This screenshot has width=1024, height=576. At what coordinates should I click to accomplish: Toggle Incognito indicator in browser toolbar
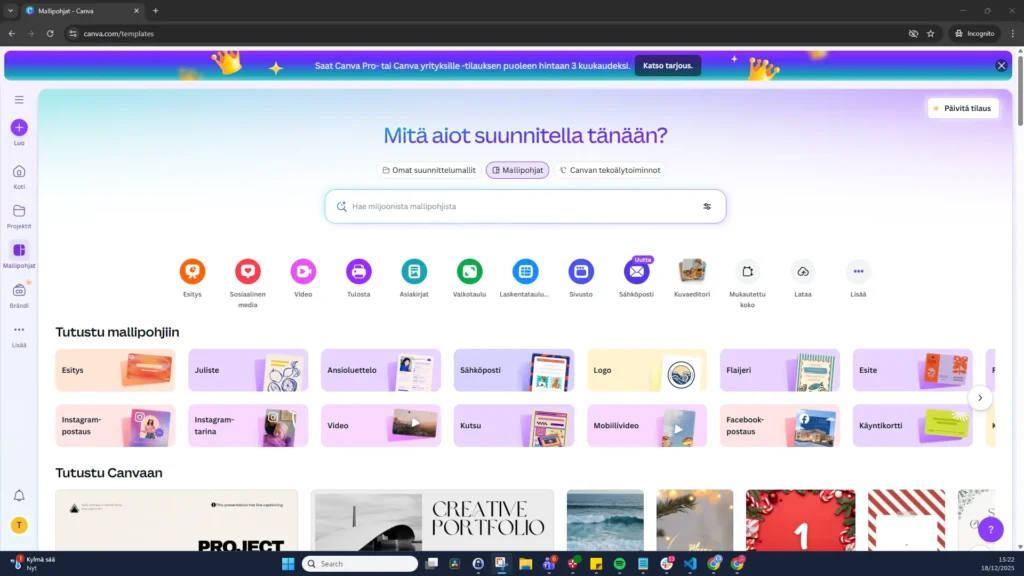coord(974,33)
